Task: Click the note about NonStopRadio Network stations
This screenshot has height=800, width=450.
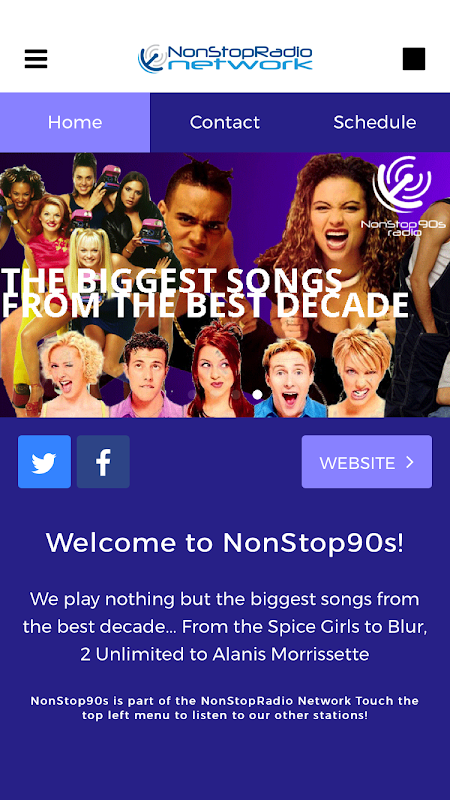Action: click(225, 708)
